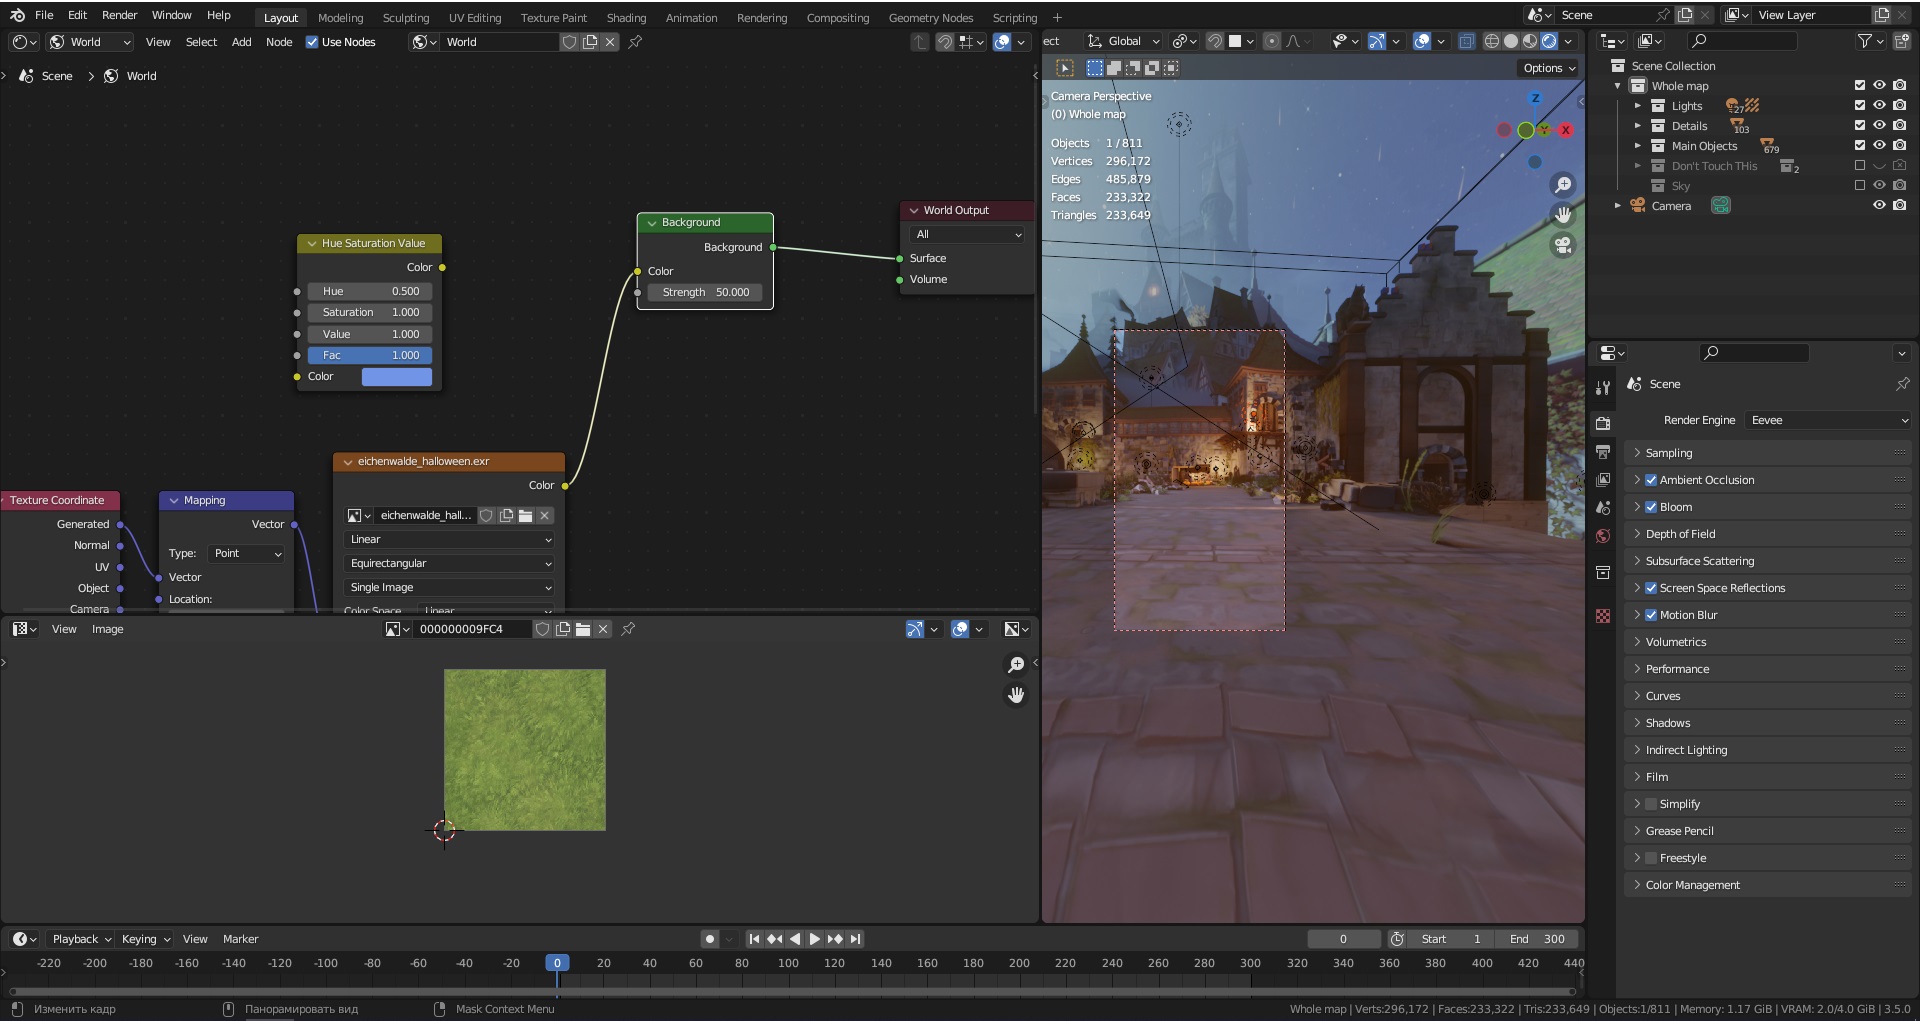
Task: Play the animation in timeline
Action: pyautogui.click(x=814, y=939)
